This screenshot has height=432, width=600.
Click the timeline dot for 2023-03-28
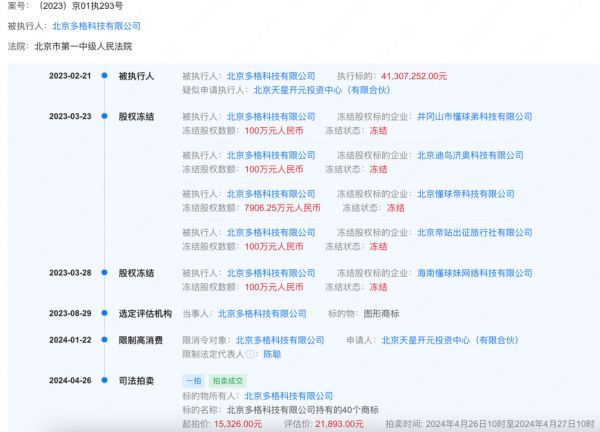104,272
